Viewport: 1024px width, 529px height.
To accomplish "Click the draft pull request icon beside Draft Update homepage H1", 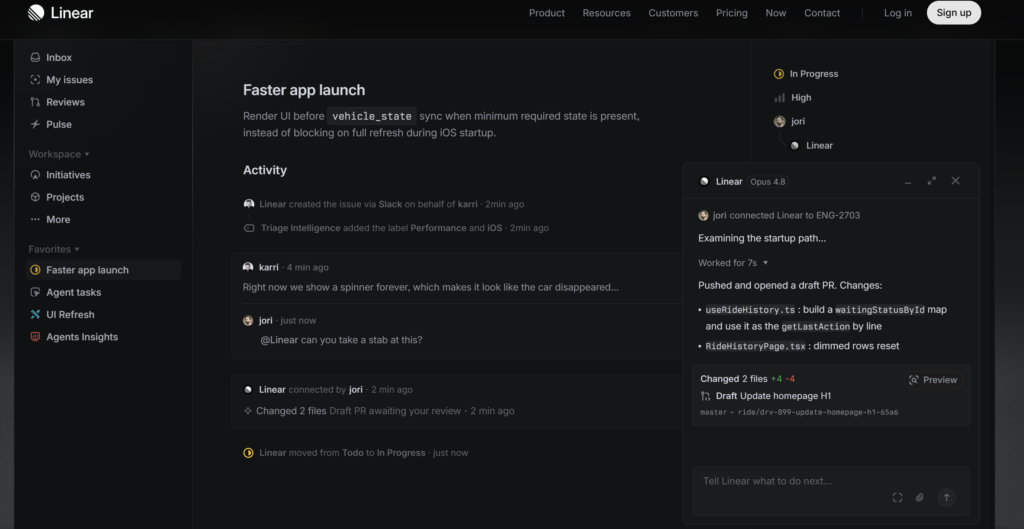I will pyautogui.click(x=705, y=396).
